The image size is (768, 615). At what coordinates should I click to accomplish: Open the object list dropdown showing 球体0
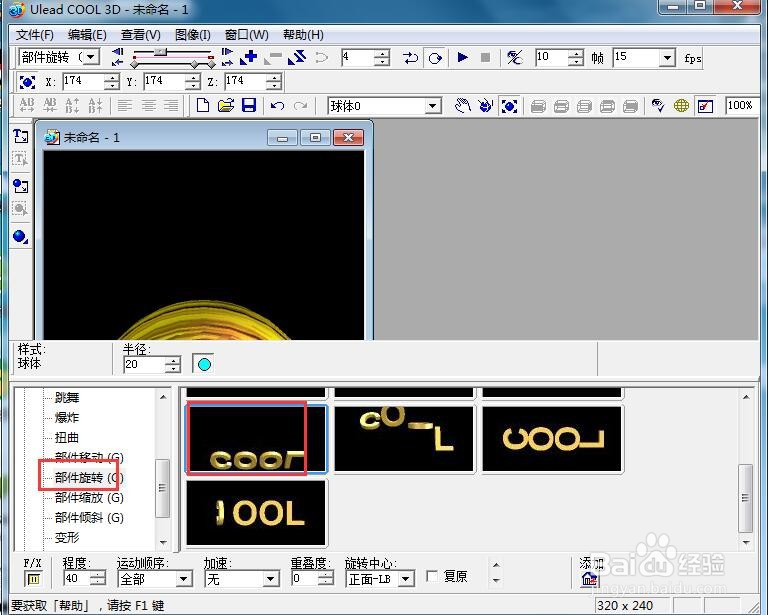[x=432, y=106]
